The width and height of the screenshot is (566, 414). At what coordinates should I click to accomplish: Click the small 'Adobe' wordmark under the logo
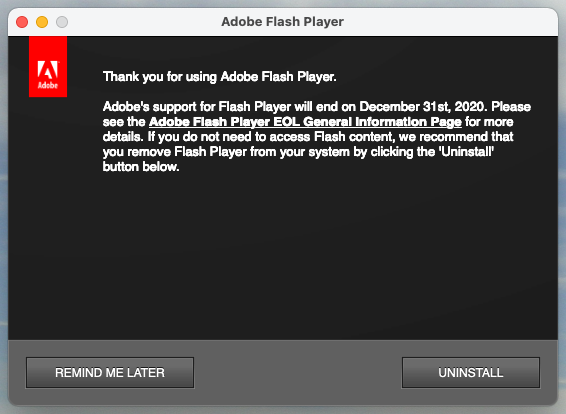pyautogui.click(x=48, y=86)
